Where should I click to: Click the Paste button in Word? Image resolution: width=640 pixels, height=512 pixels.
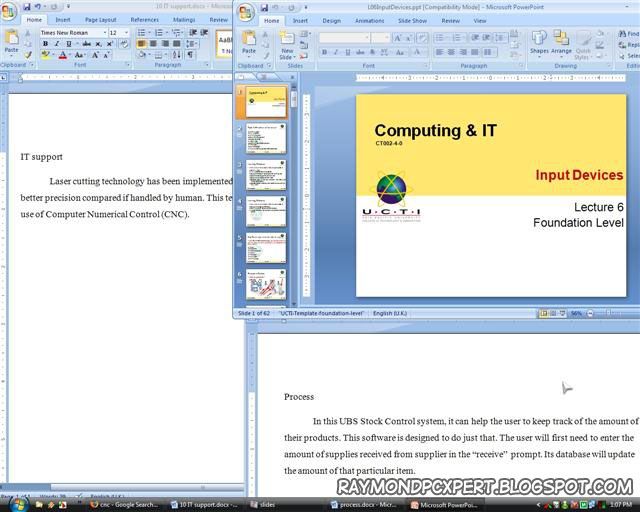11,42
